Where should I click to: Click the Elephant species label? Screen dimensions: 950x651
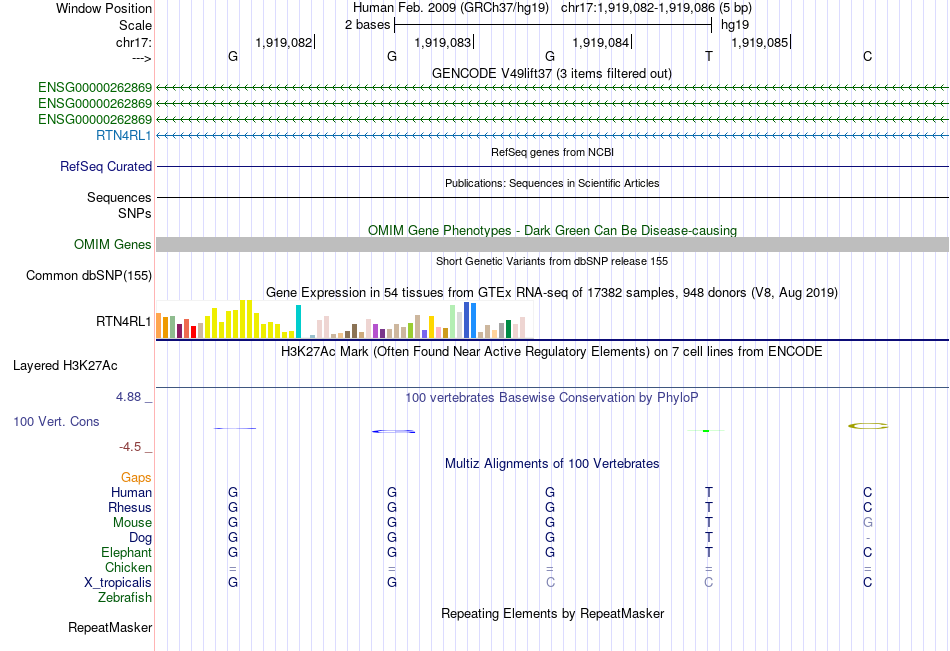[x=126, y=552]
